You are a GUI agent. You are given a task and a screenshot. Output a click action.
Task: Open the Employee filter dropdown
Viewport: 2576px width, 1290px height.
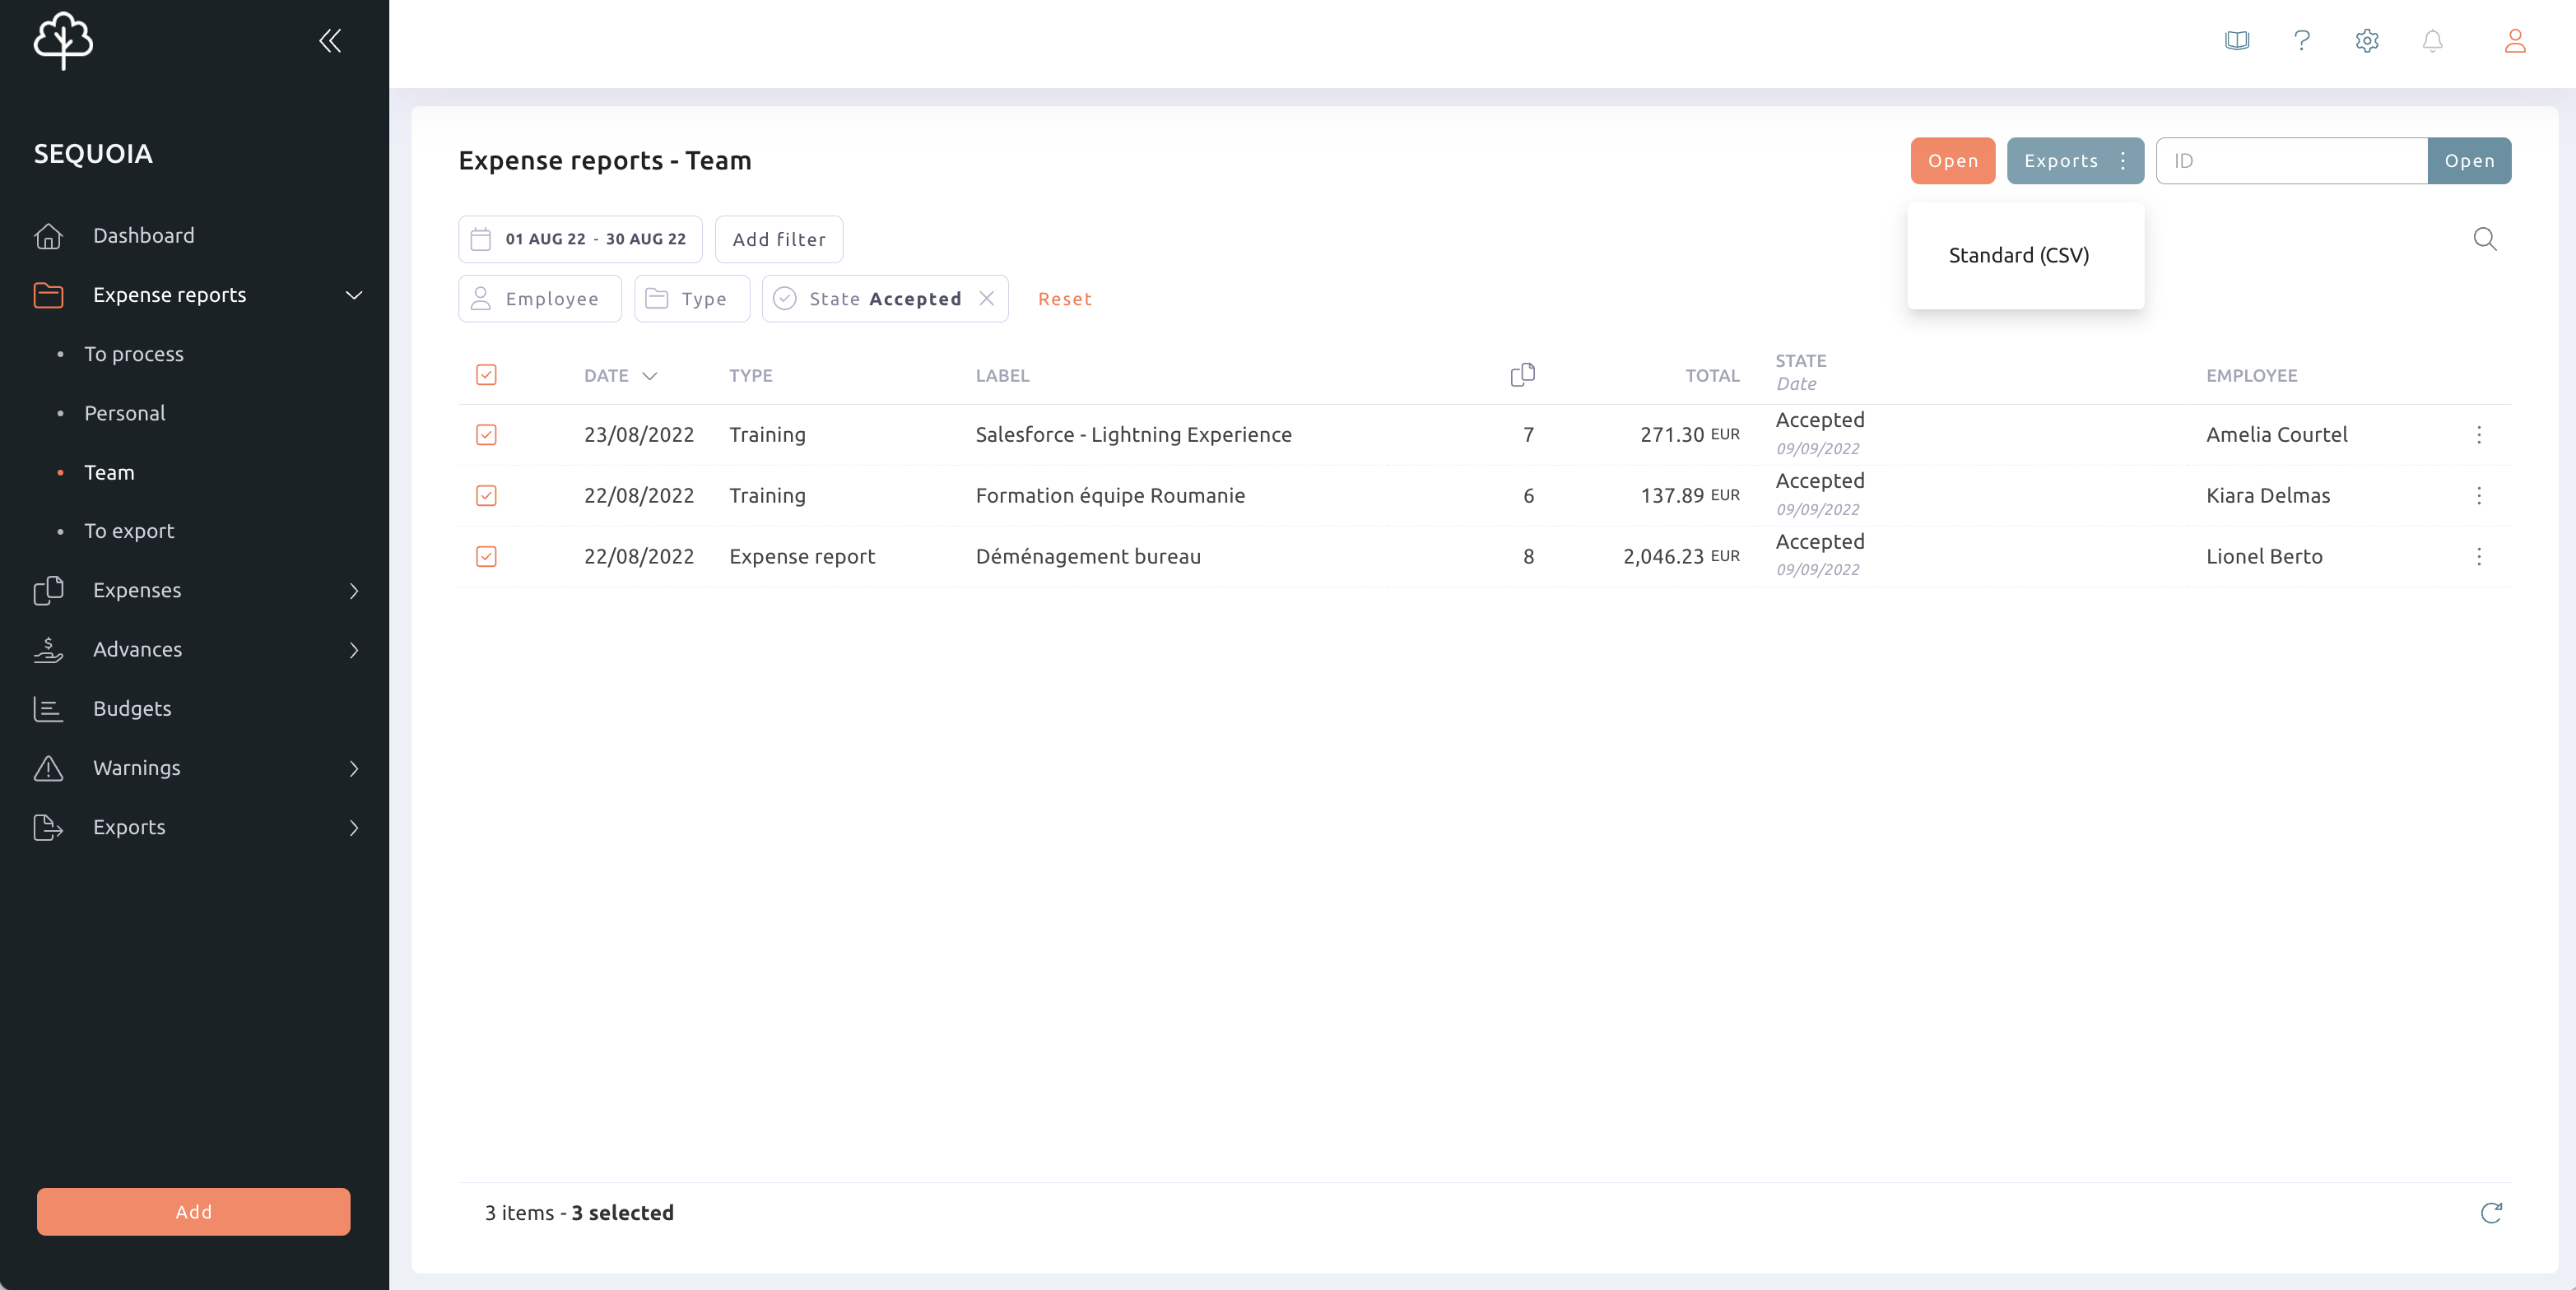point(540,299)
